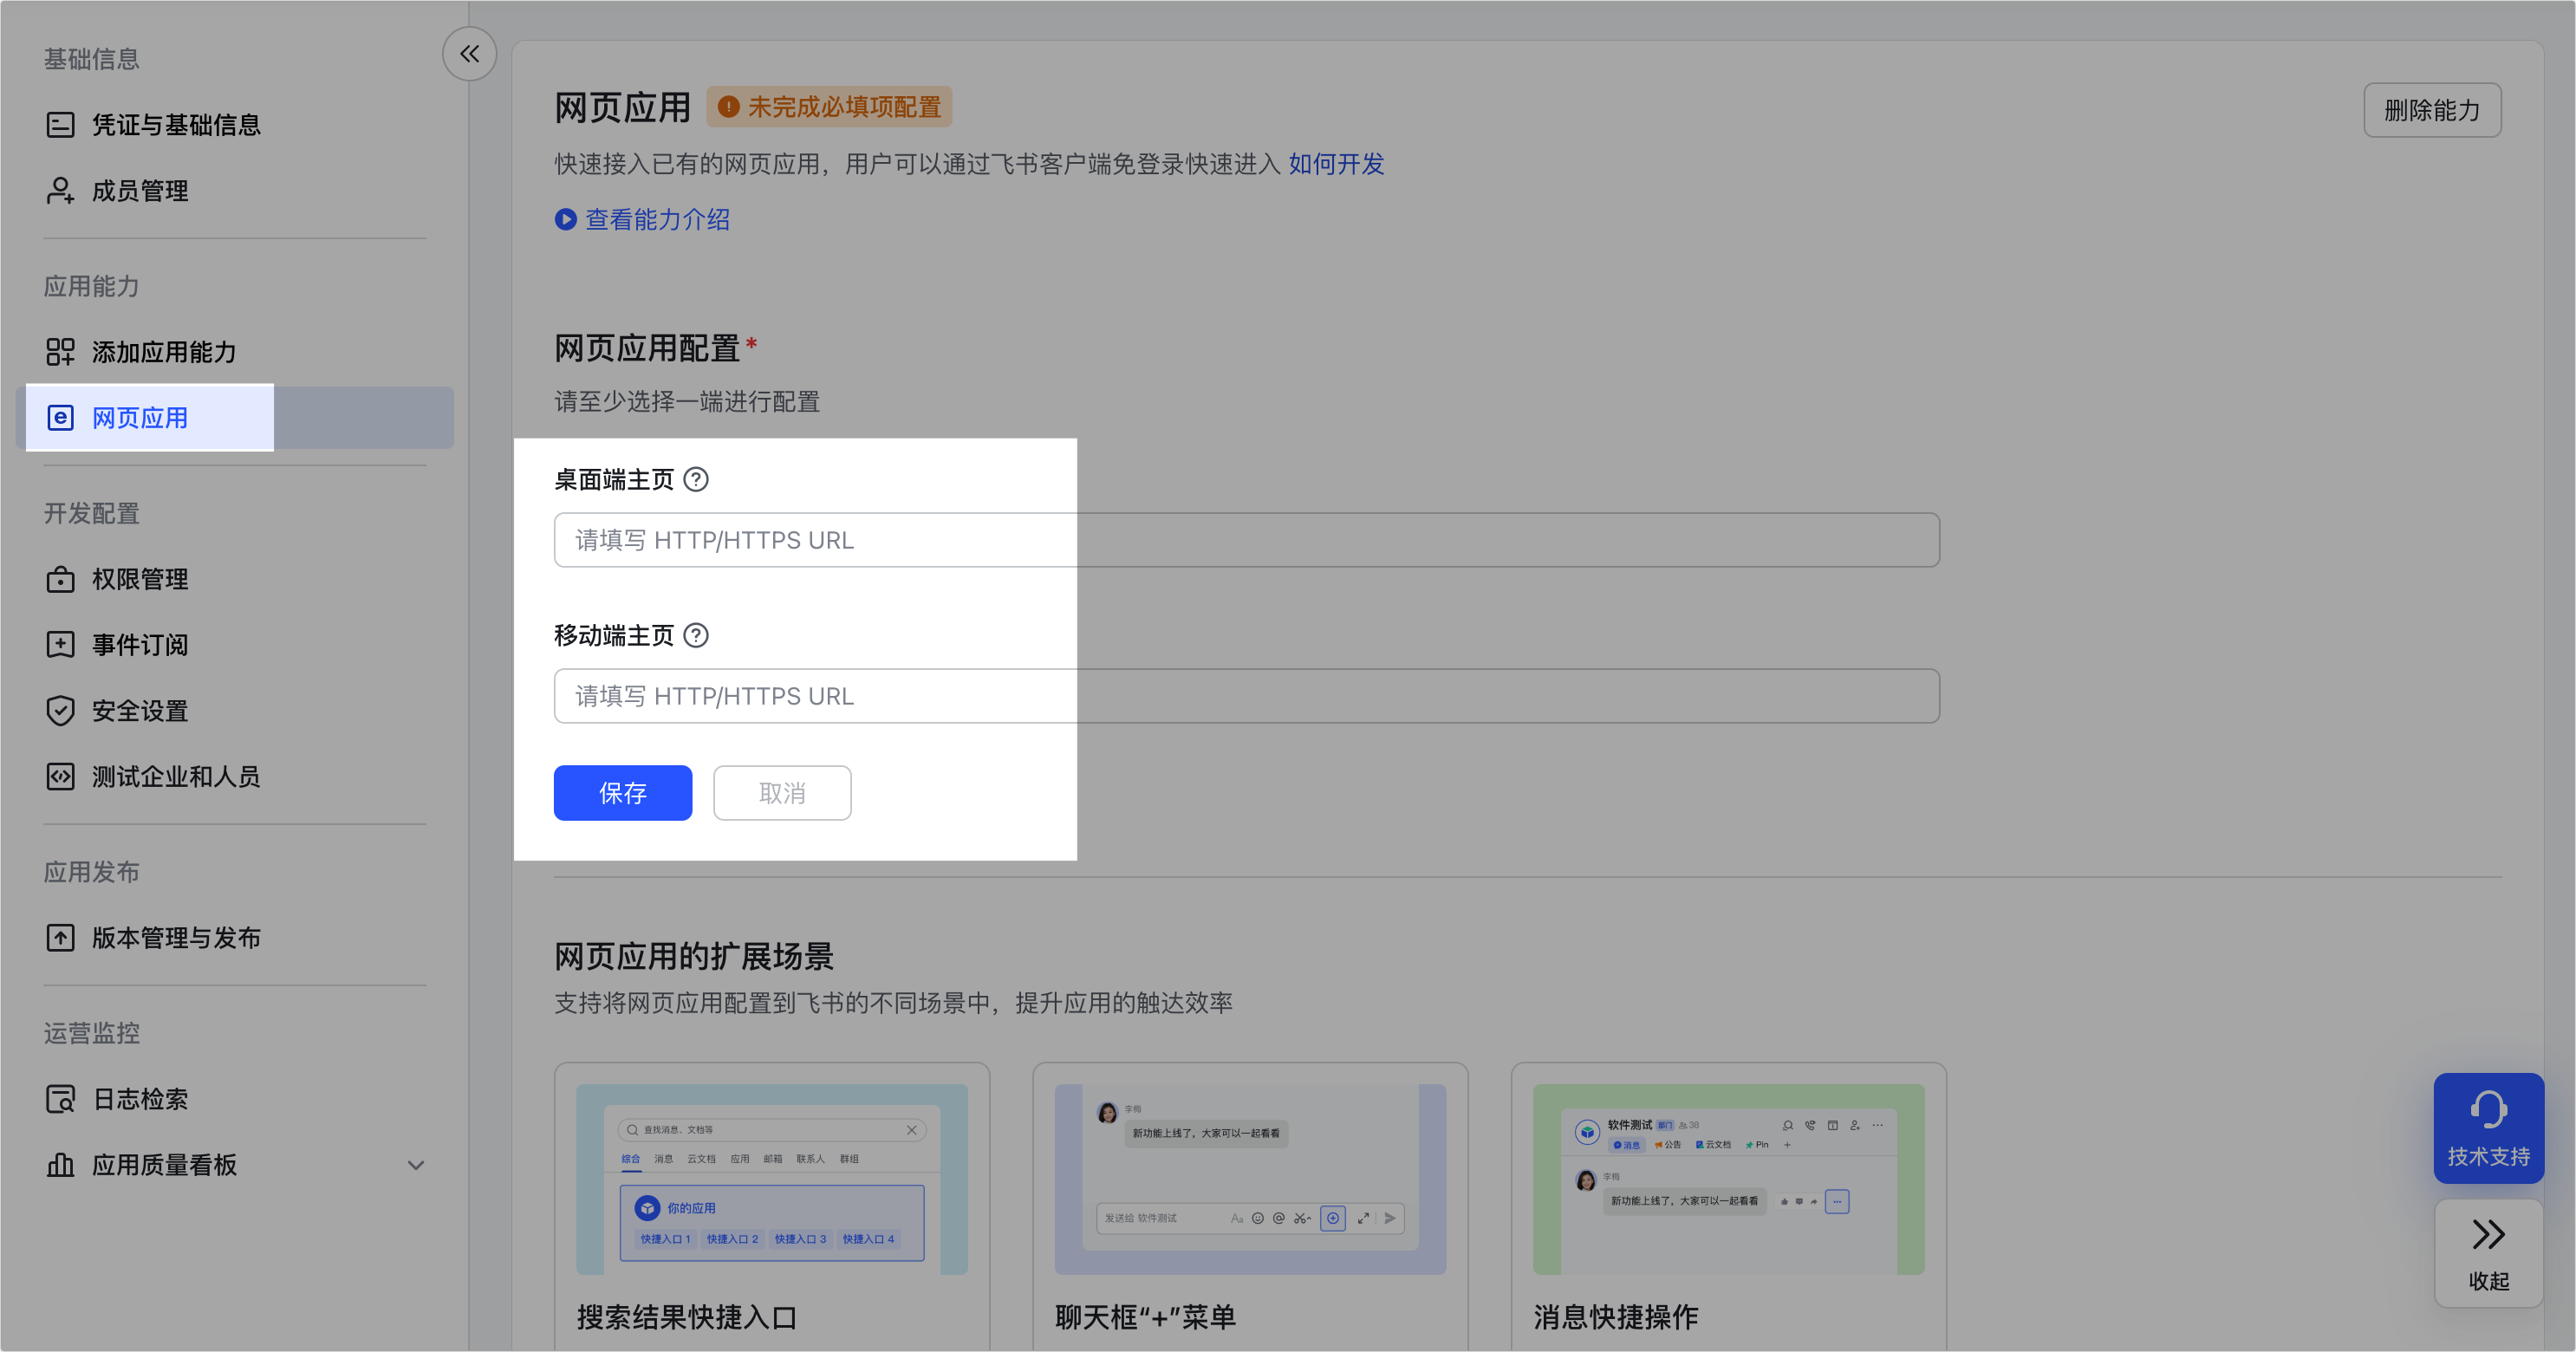Click the 保存 button
2576x1352 pixels.
622,792
